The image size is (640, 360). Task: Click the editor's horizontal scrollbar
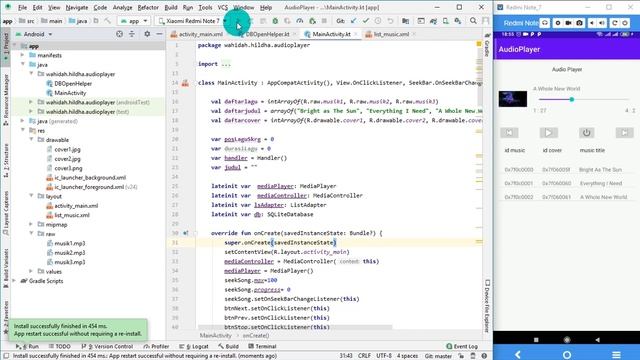(x=295, y=327)
